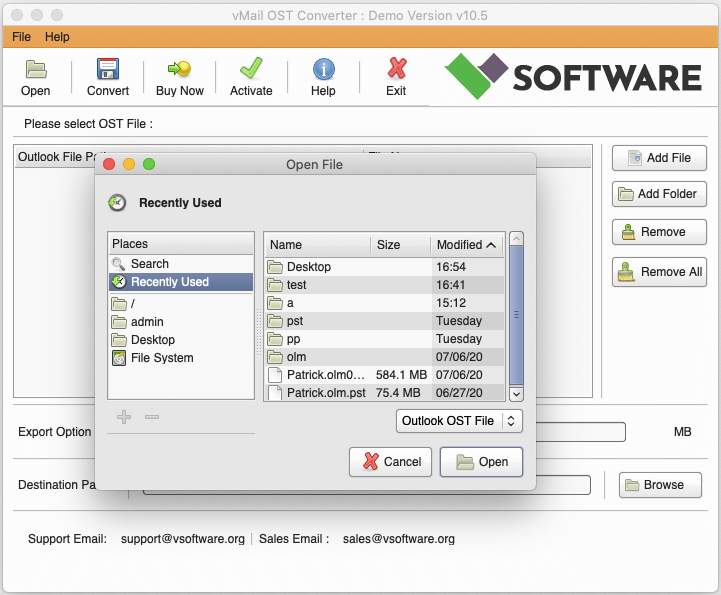Click the Patrick.olm.pst file icon
The image size is (721, 595).
click(275, 393)
